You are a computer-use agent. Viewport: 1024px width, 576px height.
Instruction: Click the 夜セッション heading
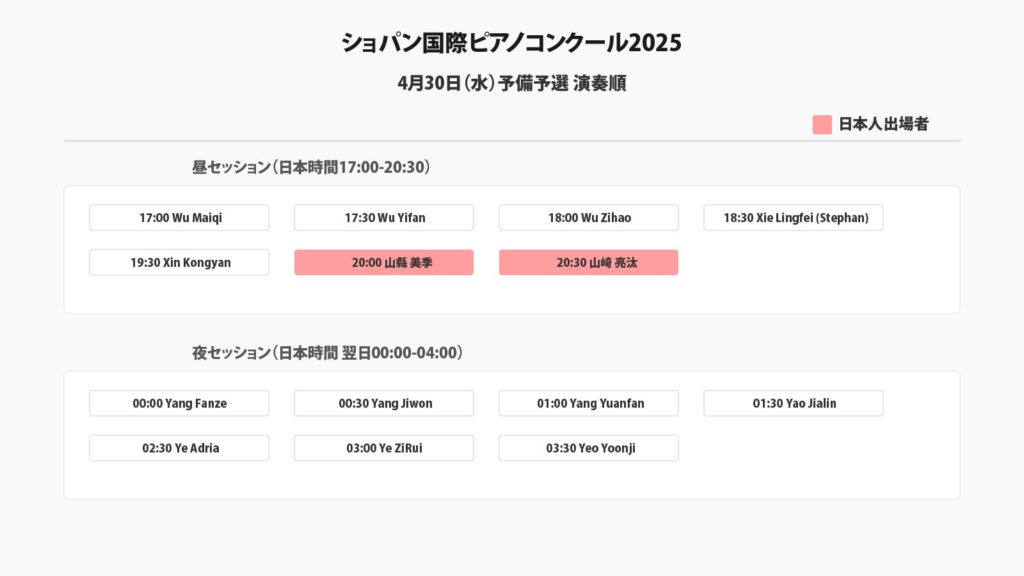pos(327,353)
